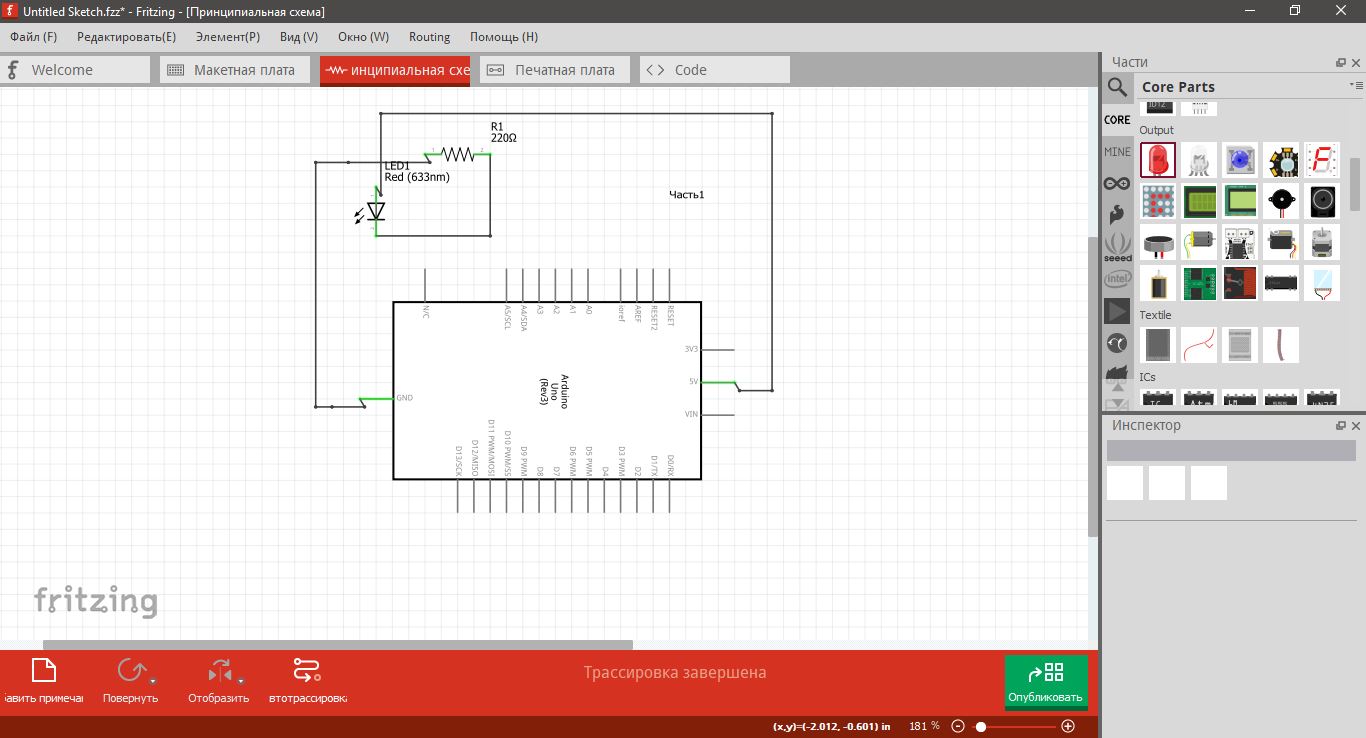Open the Вид menu
Screen dimensions: 1366x738
tap(299, 37)
